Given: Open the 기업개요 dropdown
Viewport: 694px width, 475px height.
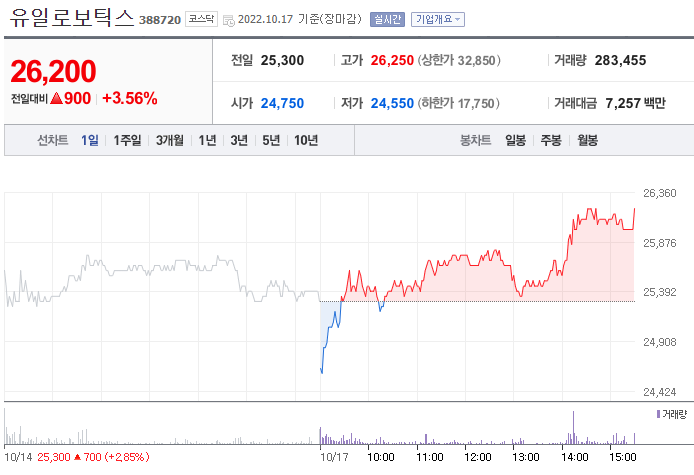Looking at the screenshot, I should [438, 19].
